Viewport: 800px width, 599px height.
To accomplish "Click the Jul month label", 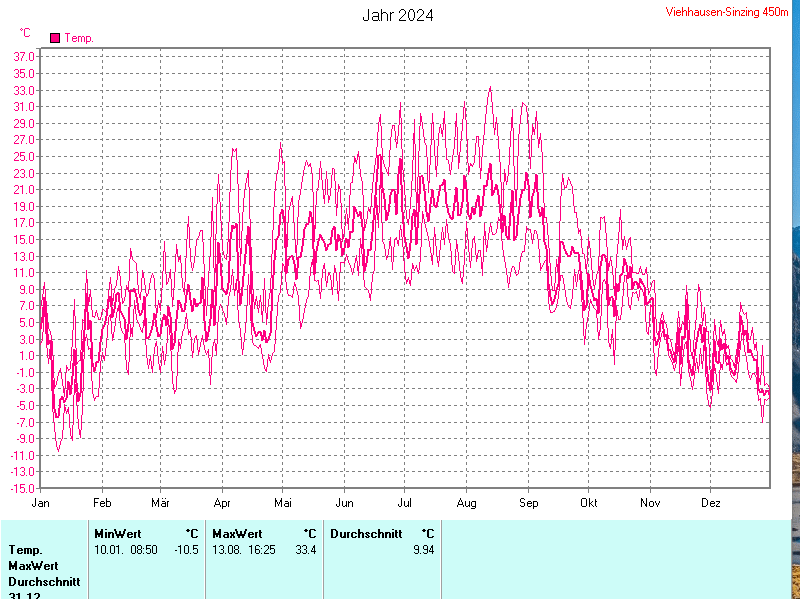I will click(405, 502).
